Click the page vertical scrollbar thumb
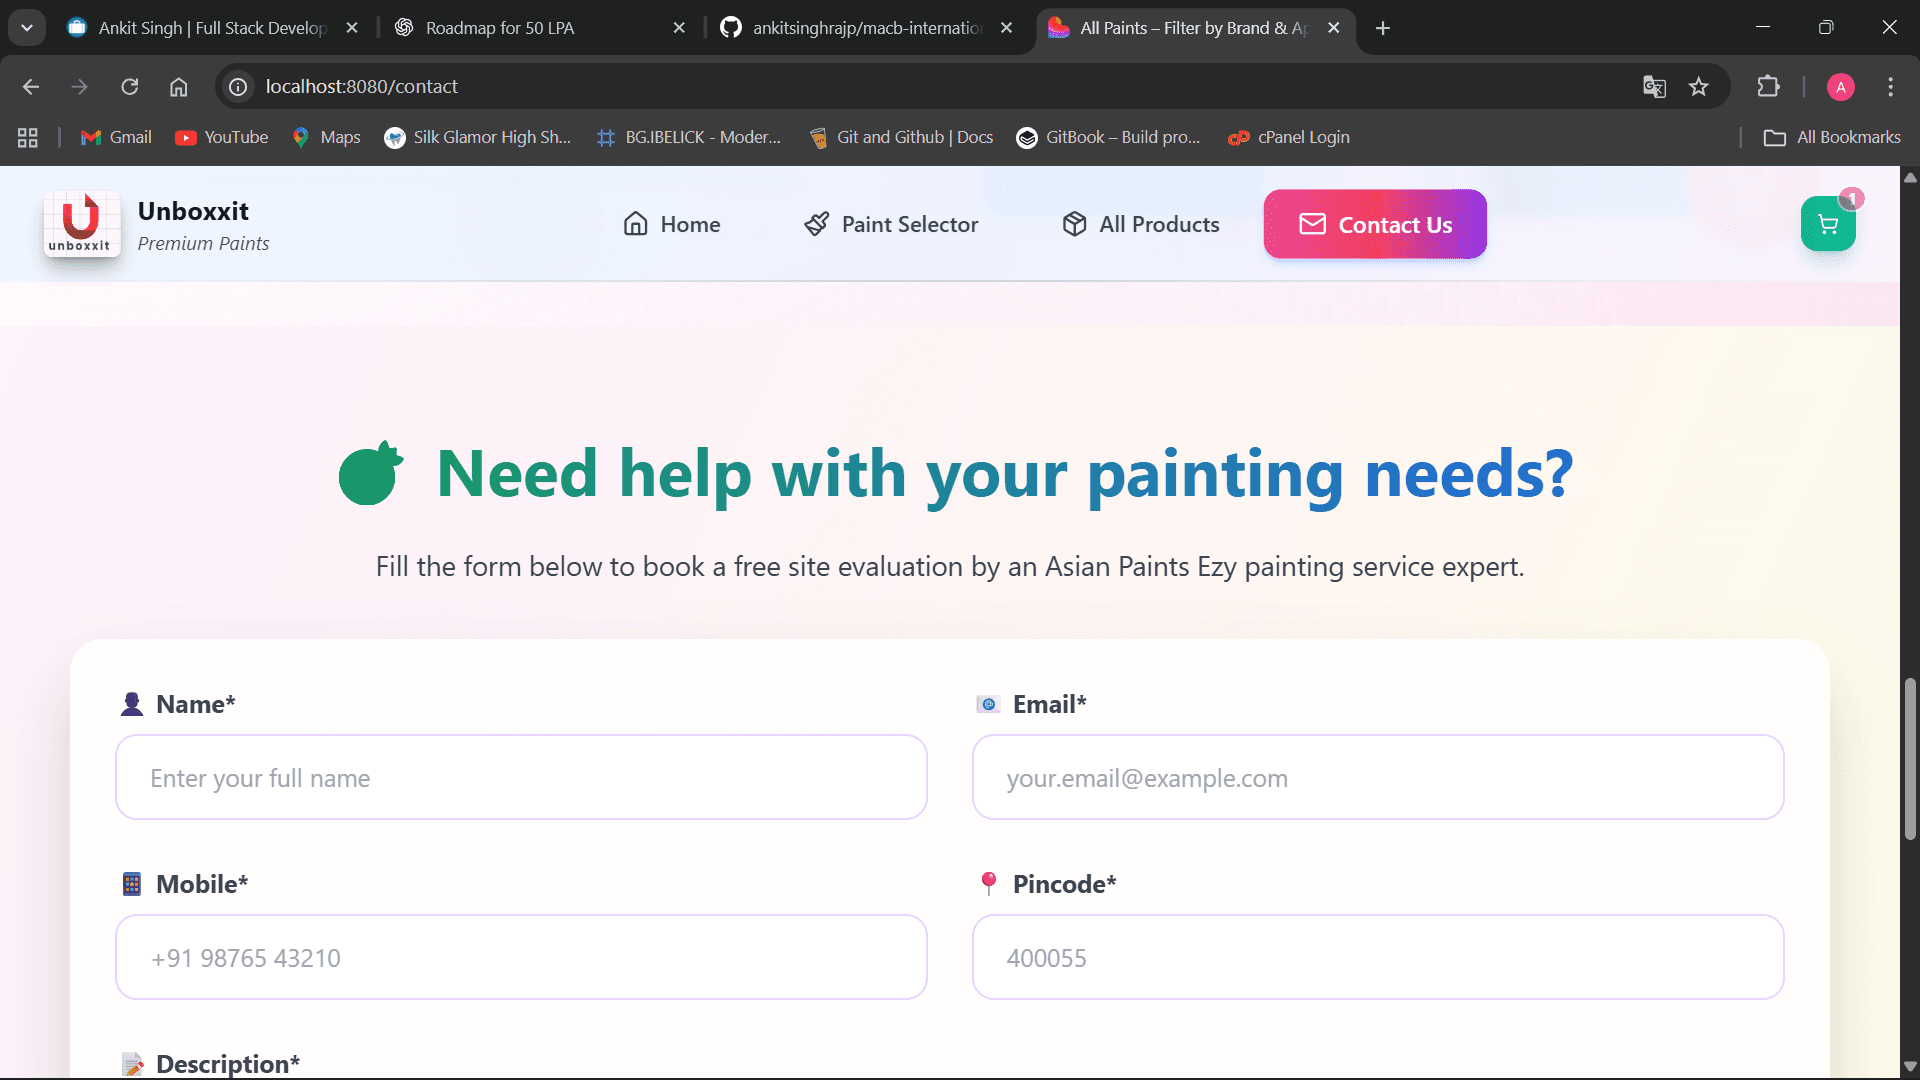1920x1080 pixels. (1910, 760)
